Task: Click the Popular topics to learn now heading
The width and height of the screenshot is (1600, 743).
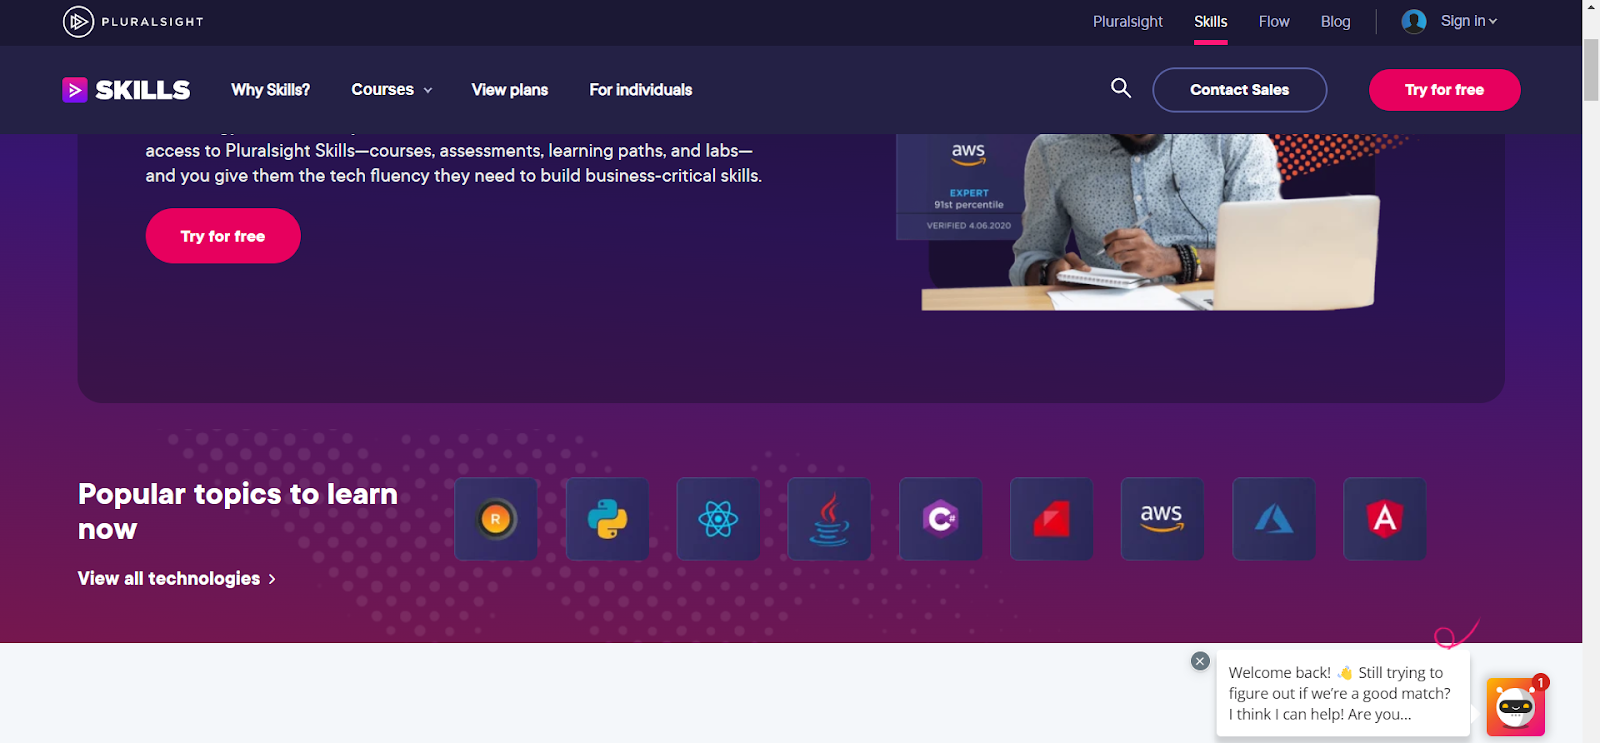Action: pos(238,511)
